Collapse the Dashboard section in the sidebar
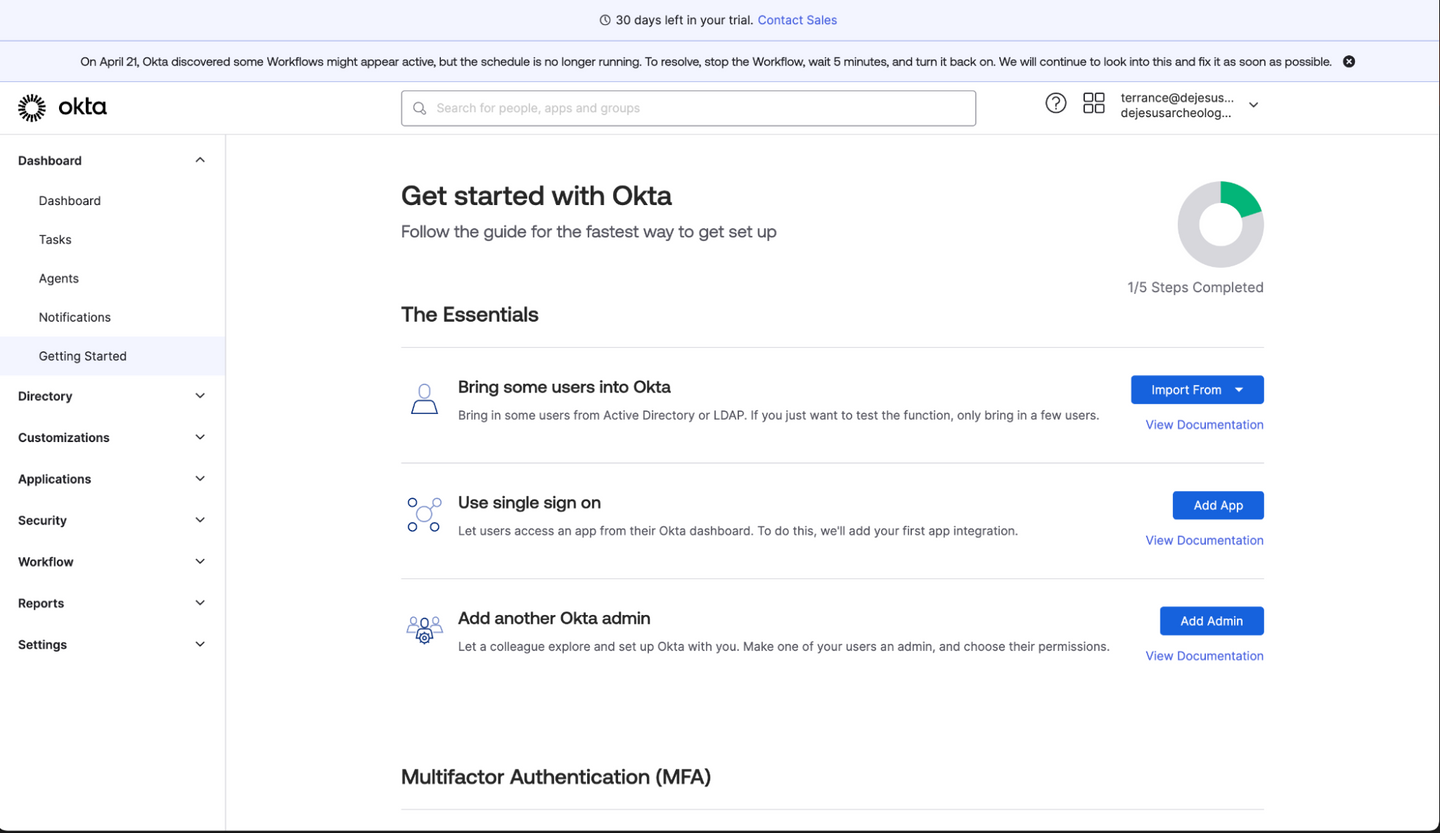 pyautogui.click(x=110, y=160)
